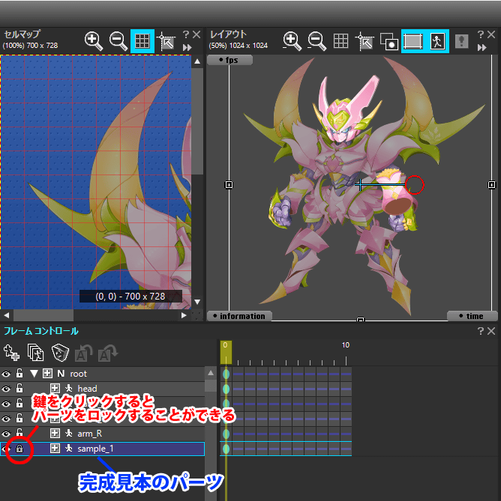Jump to frame 10 on timeline ruler
The height and width of the screenshot is (501, 501).
coord(346,345)
